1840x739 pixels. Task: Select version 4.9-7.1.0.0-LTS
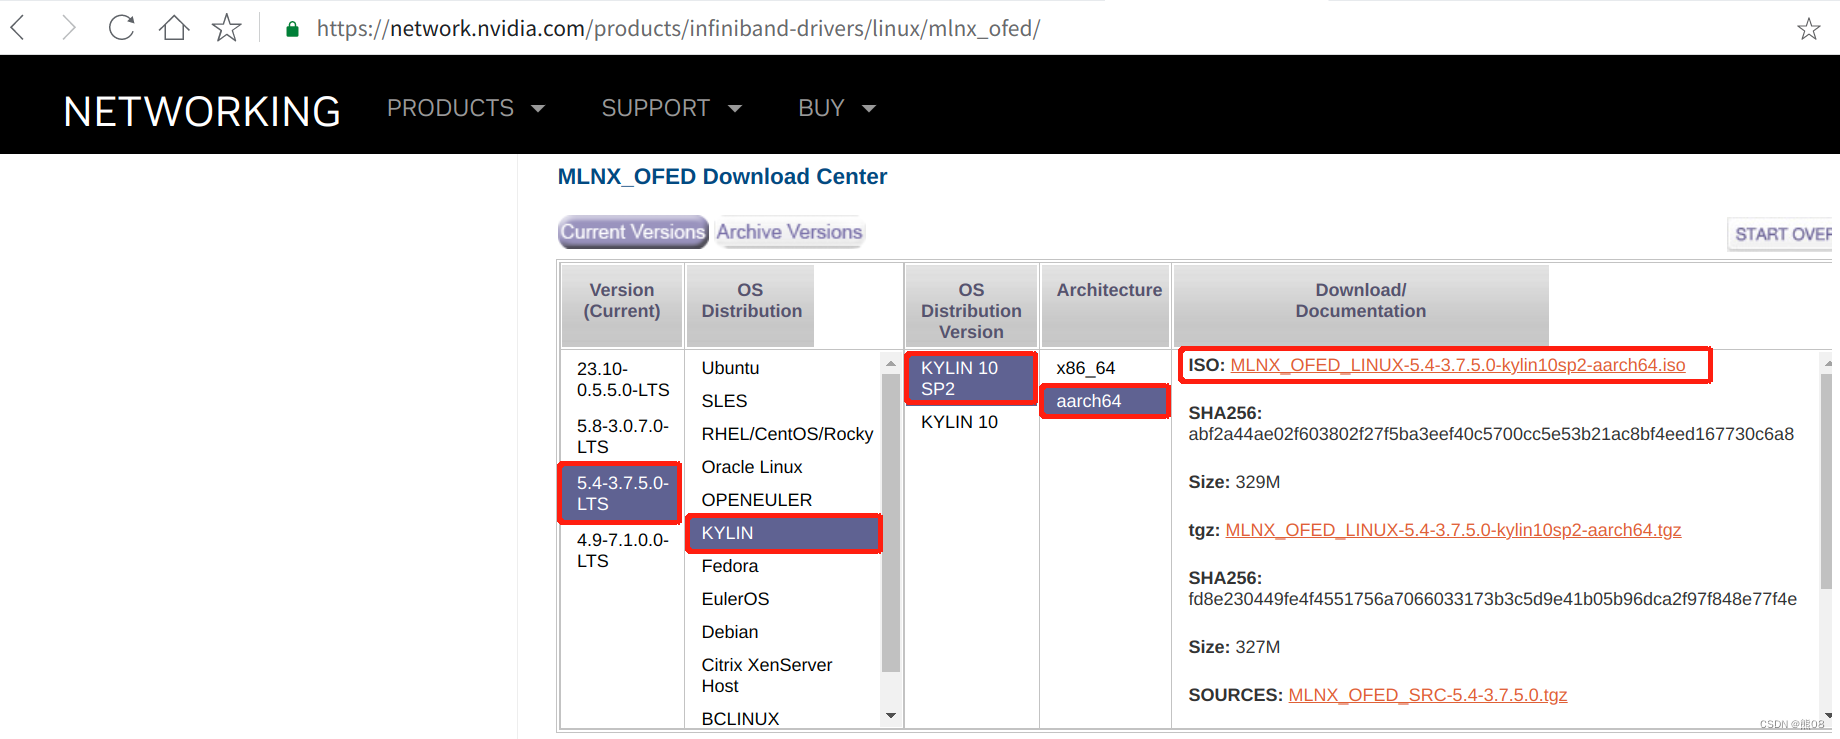pos(622,550)
